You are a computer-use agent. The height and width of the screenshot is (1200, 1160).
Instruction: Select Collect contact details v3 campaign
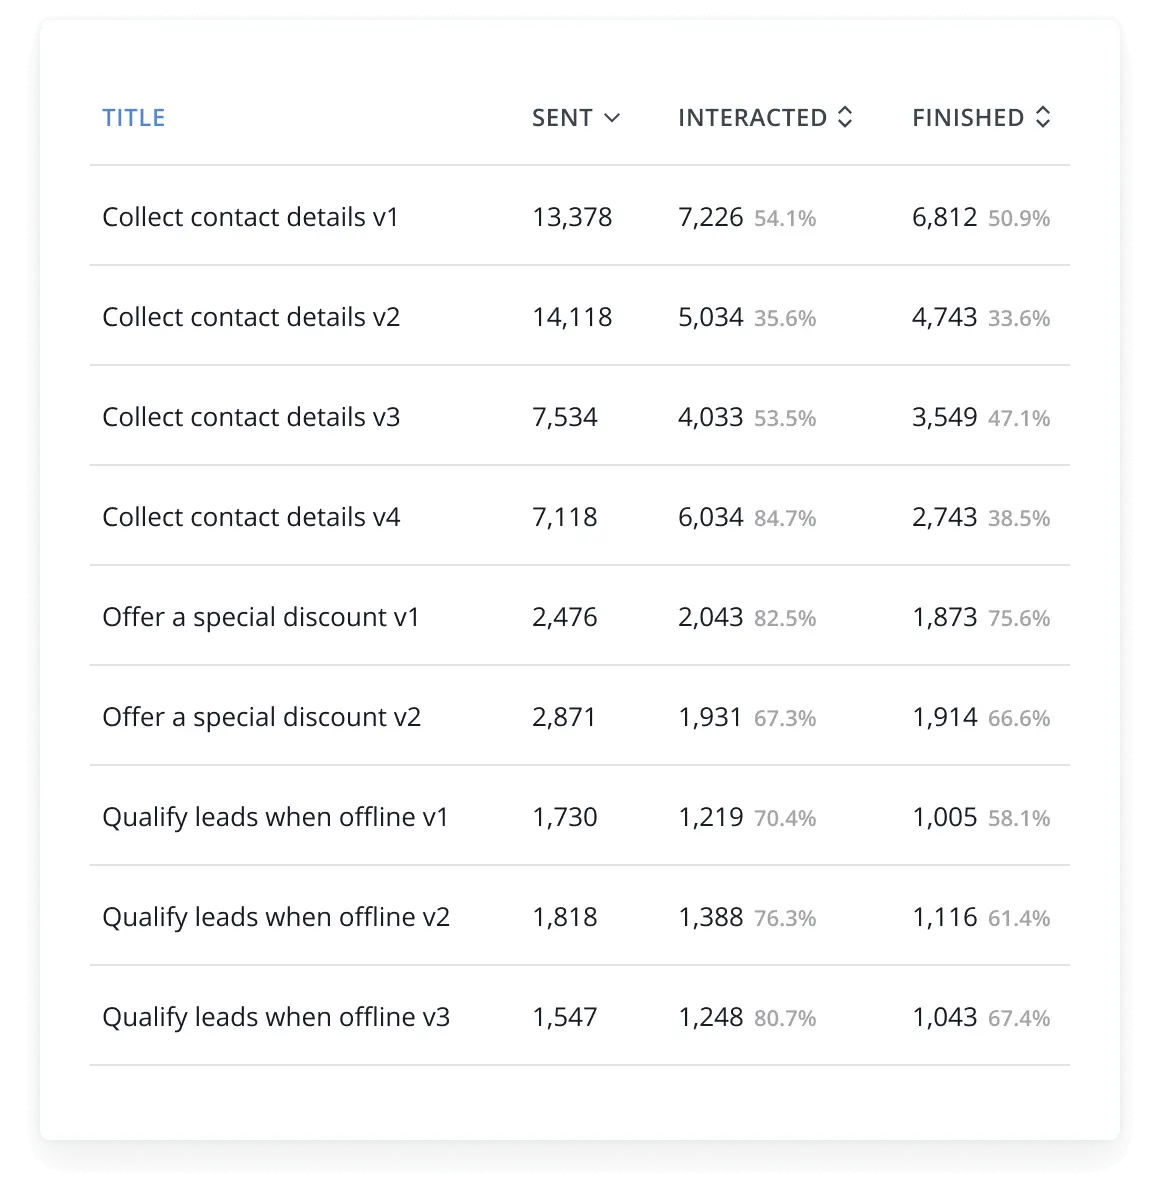[x=251, y=417]
